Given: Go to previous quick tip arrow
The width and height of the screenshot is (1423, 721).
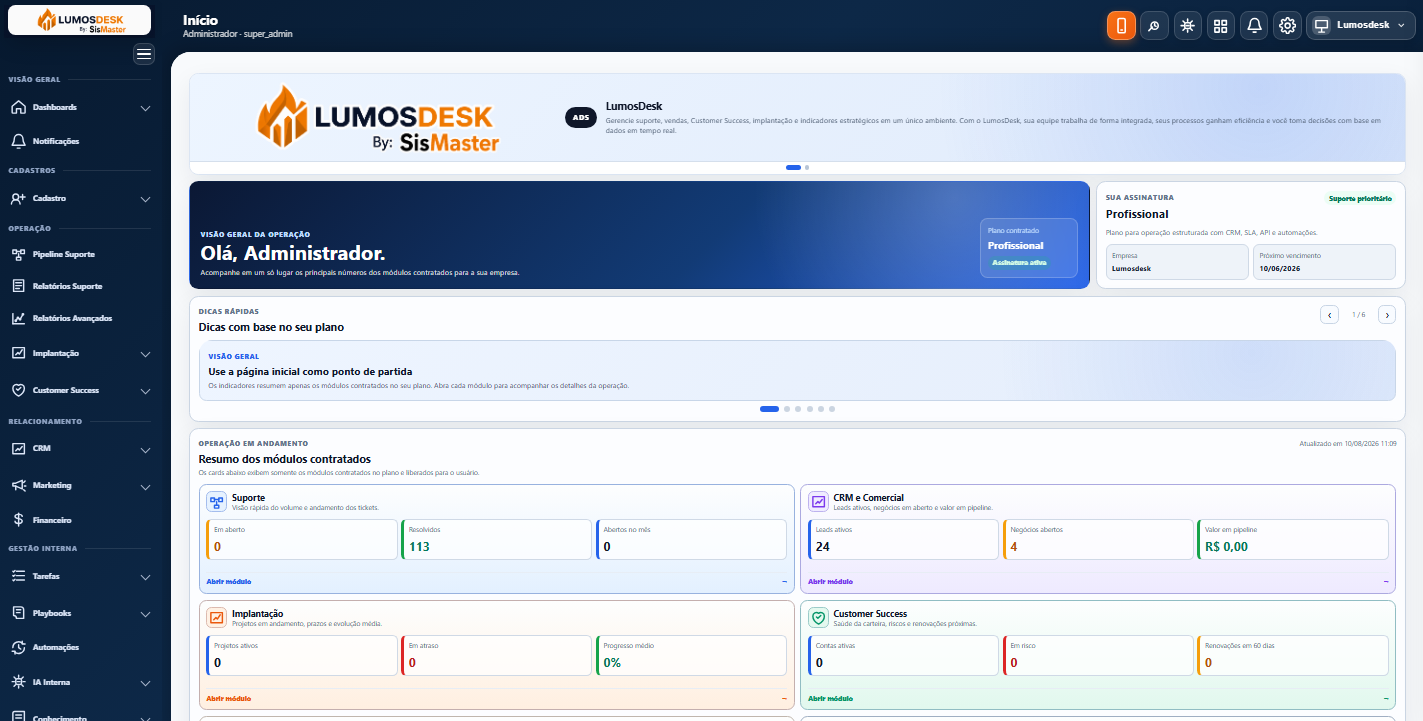Looking at the screenshot, I should click(1330, 315).
